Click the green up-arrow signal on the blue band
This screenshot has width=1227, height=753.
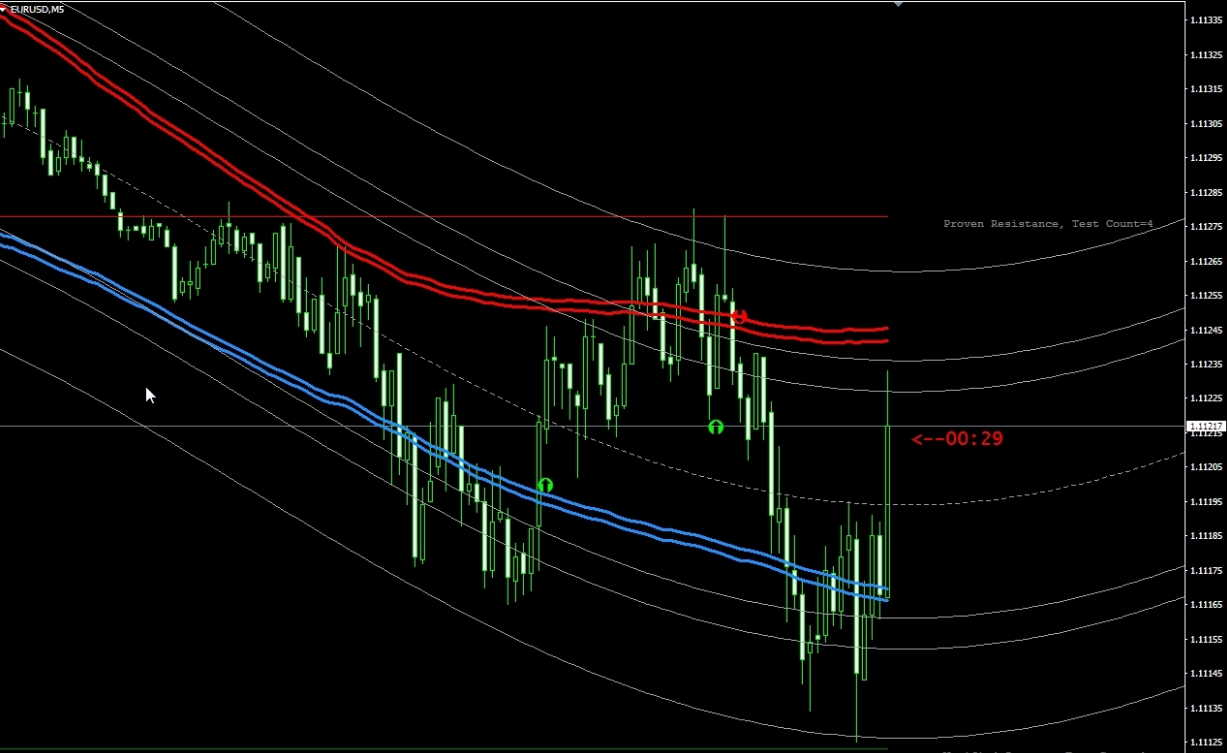(x=545, y=486)
